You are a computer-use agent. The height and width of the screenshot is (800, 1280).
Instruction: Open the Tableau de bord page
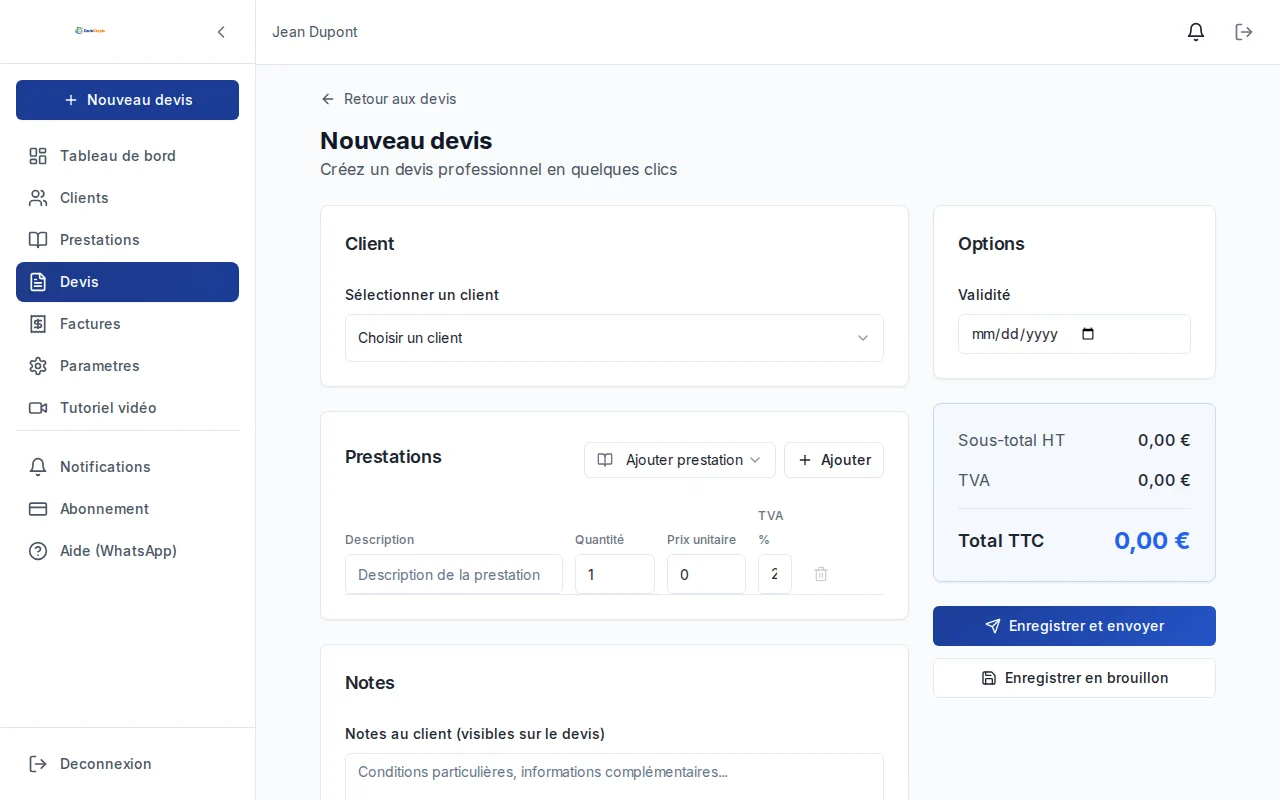(127, 156)
